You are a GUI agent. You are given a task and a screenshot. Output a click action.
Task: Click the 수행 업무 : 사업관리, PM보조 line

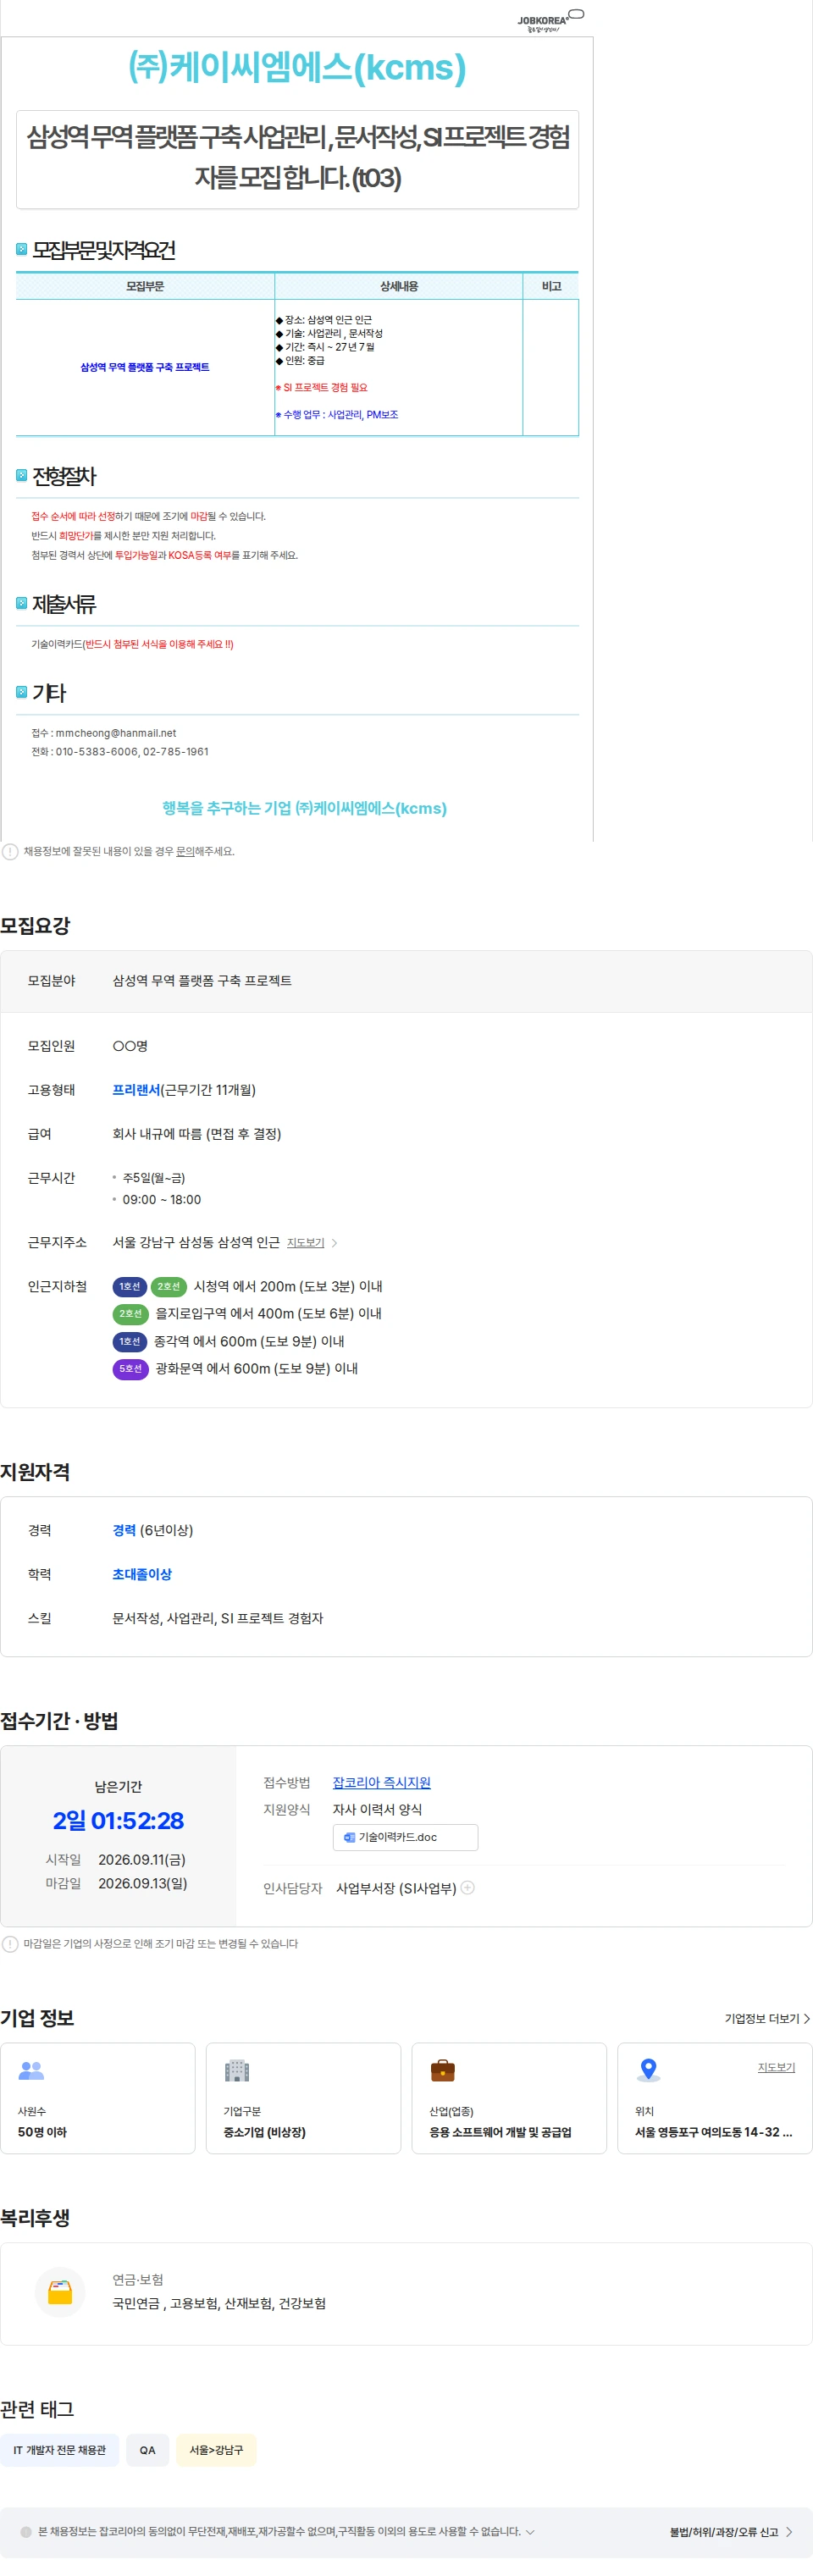tap(337, 414)
